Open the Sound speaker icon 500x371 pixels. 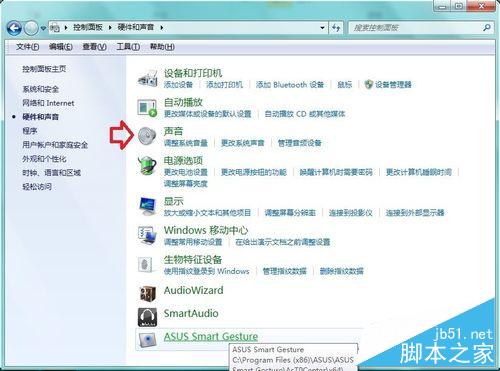click(147, 136)
